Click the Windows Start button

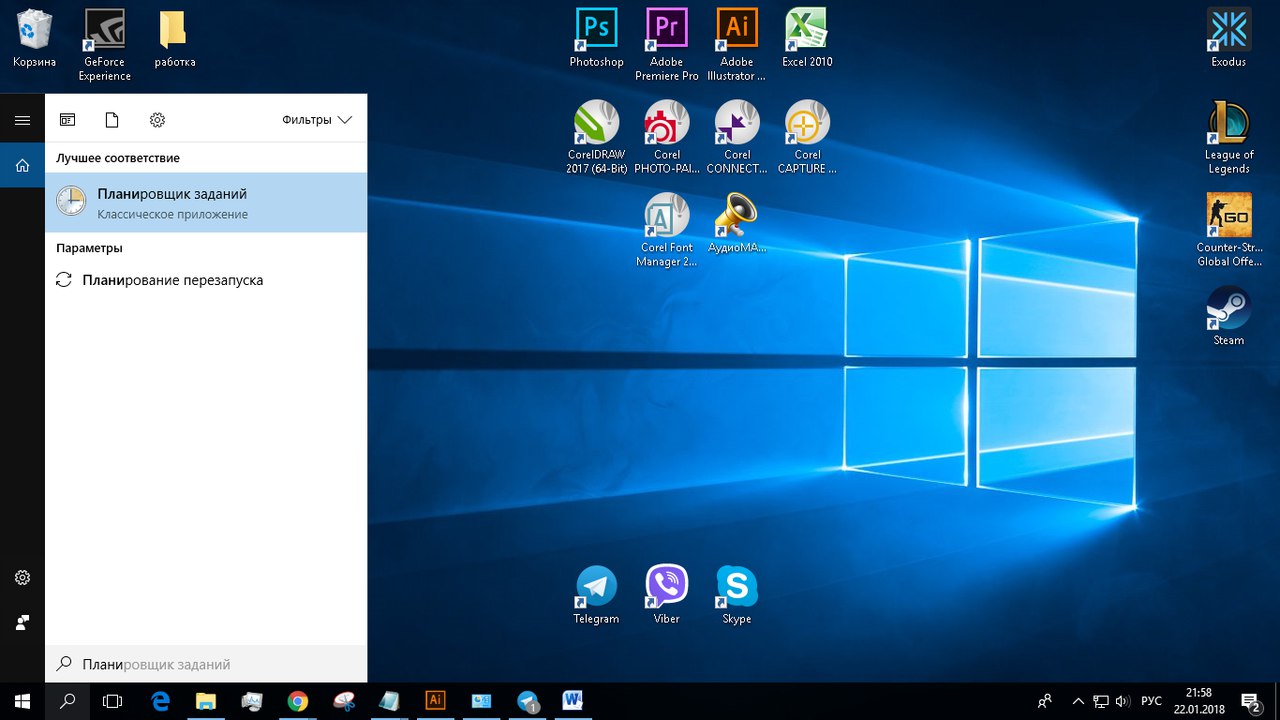click(x=22, y=701)
